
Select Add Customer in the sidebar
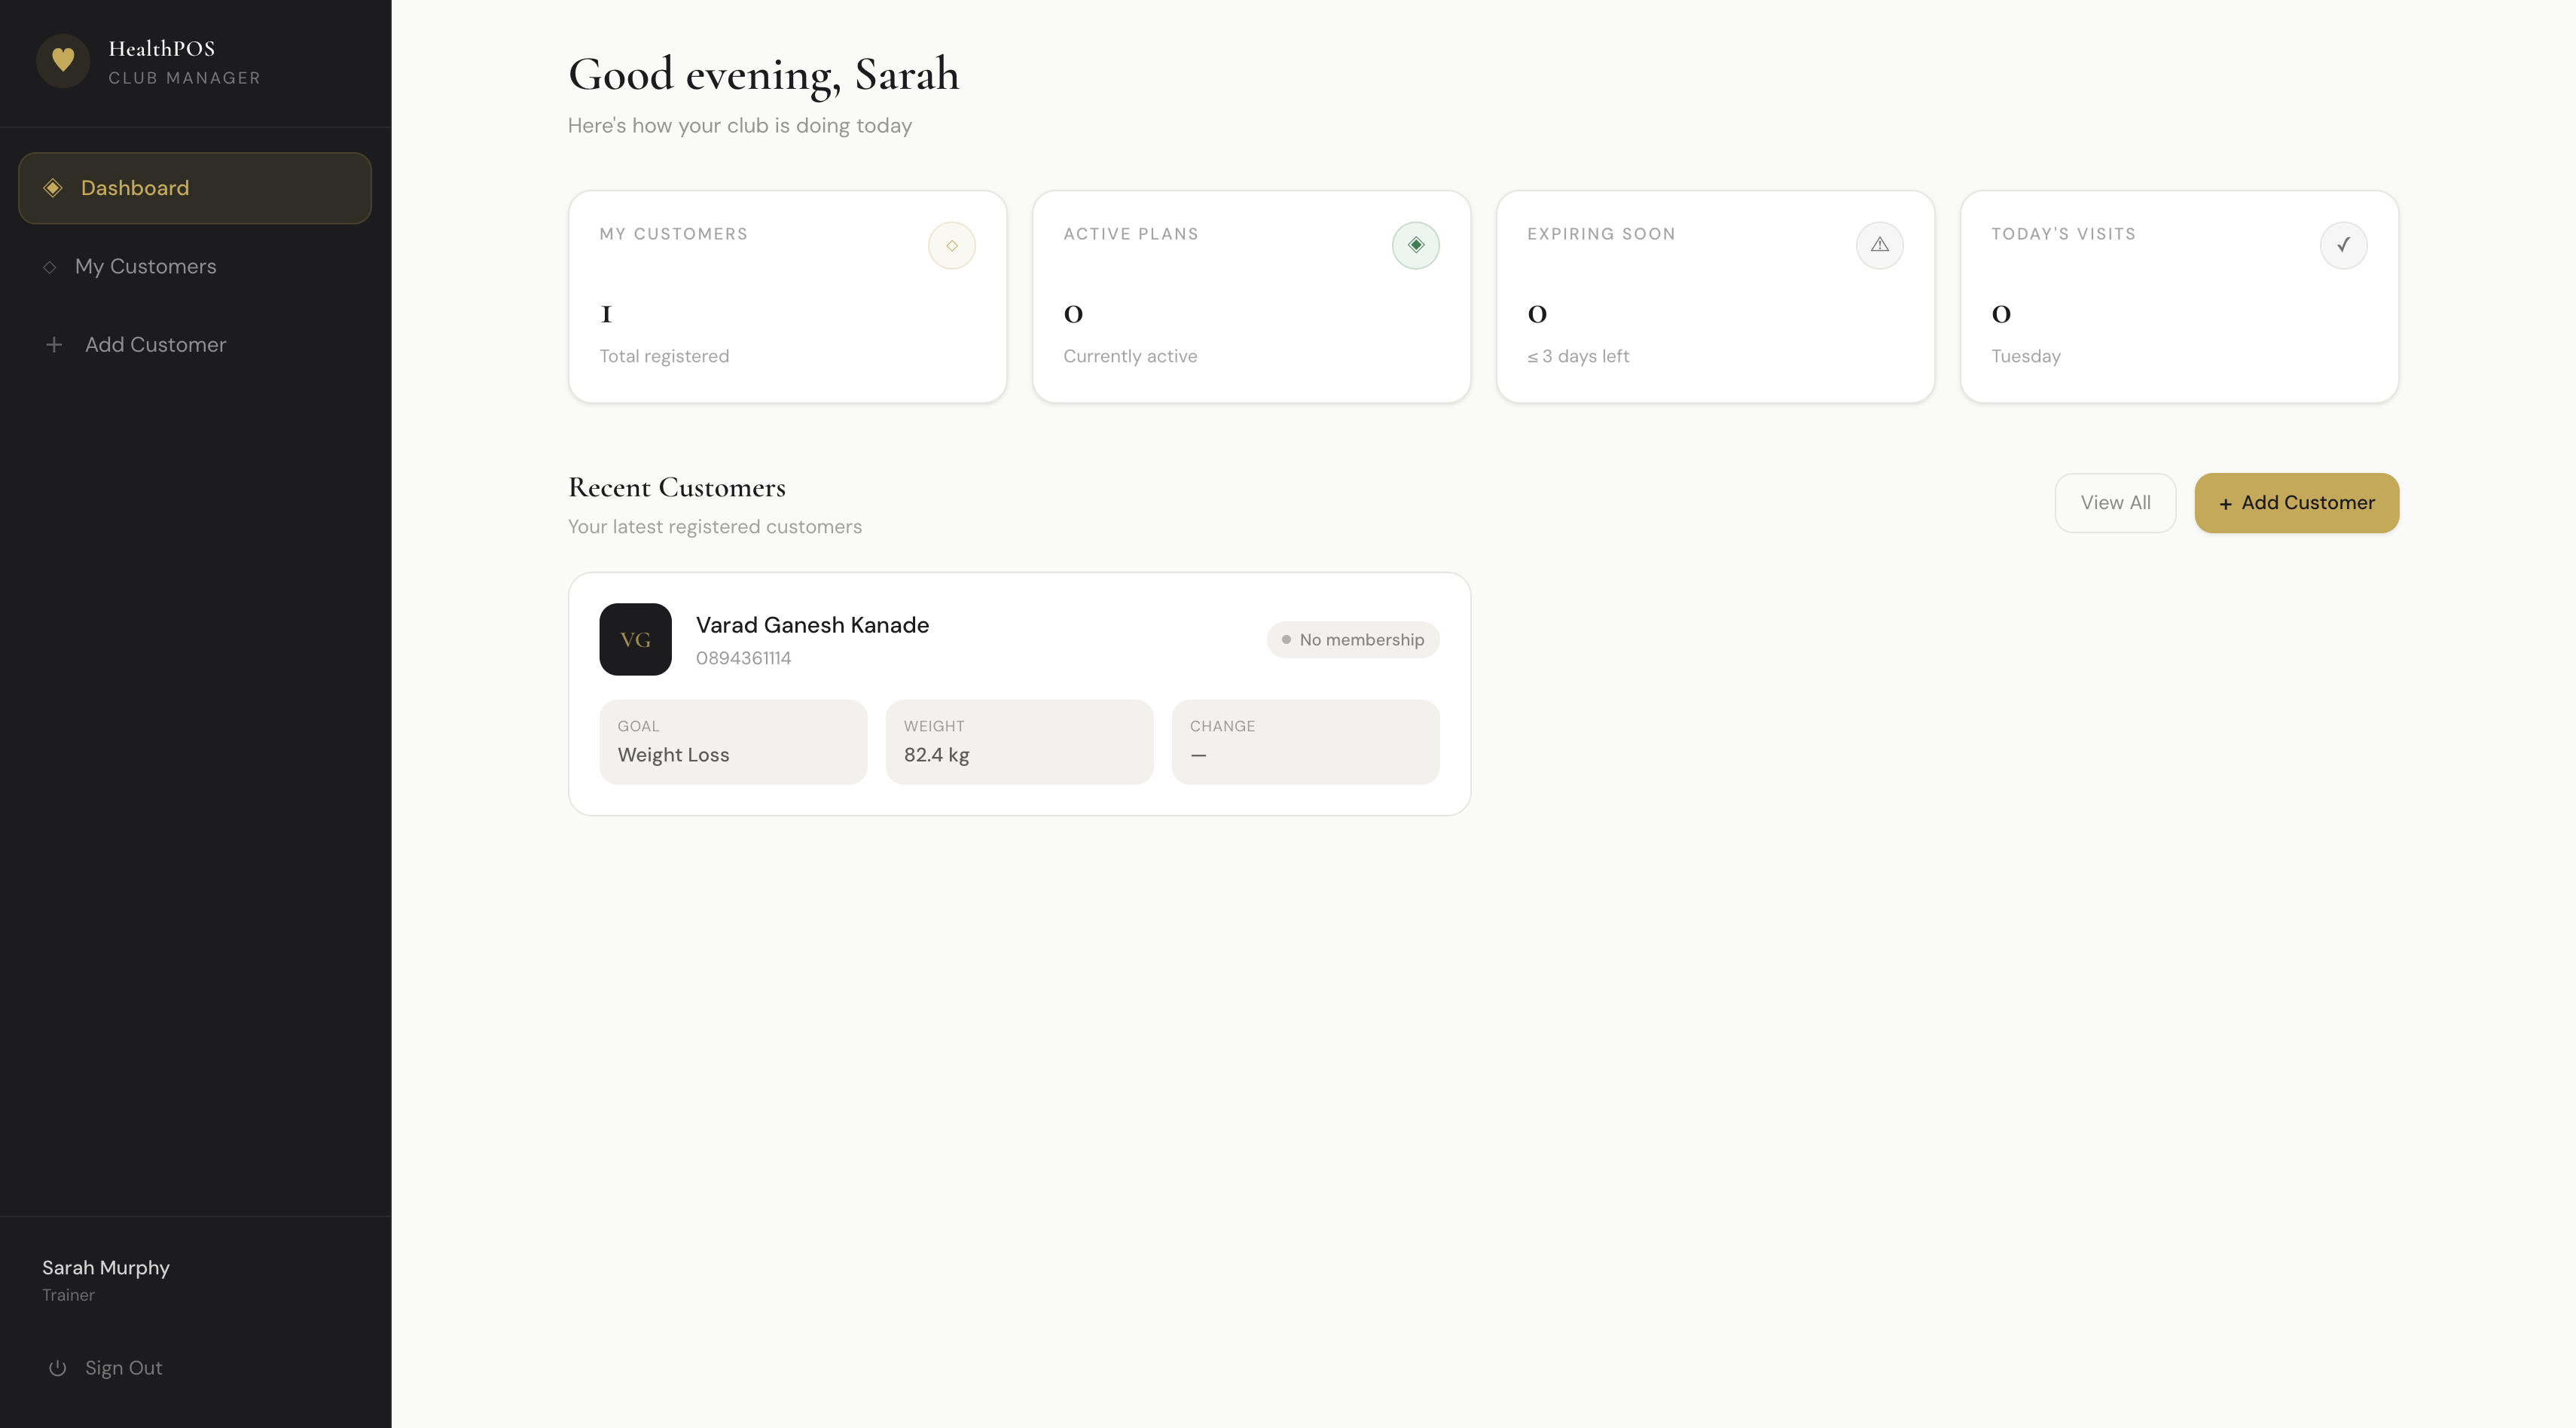(x=156, y=345)
